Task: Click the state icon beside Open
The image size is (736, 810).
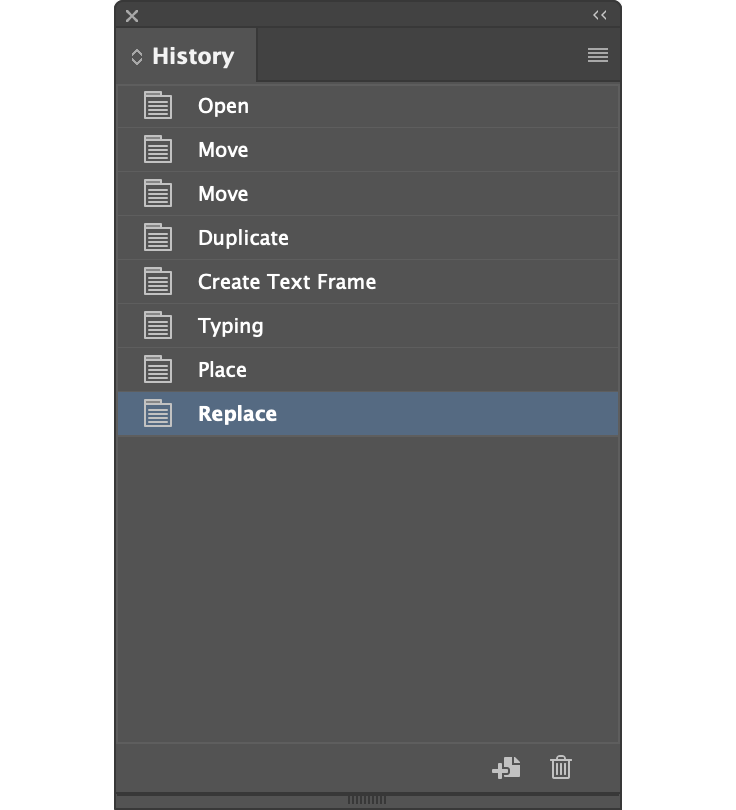Action: [x=158, y=105]
